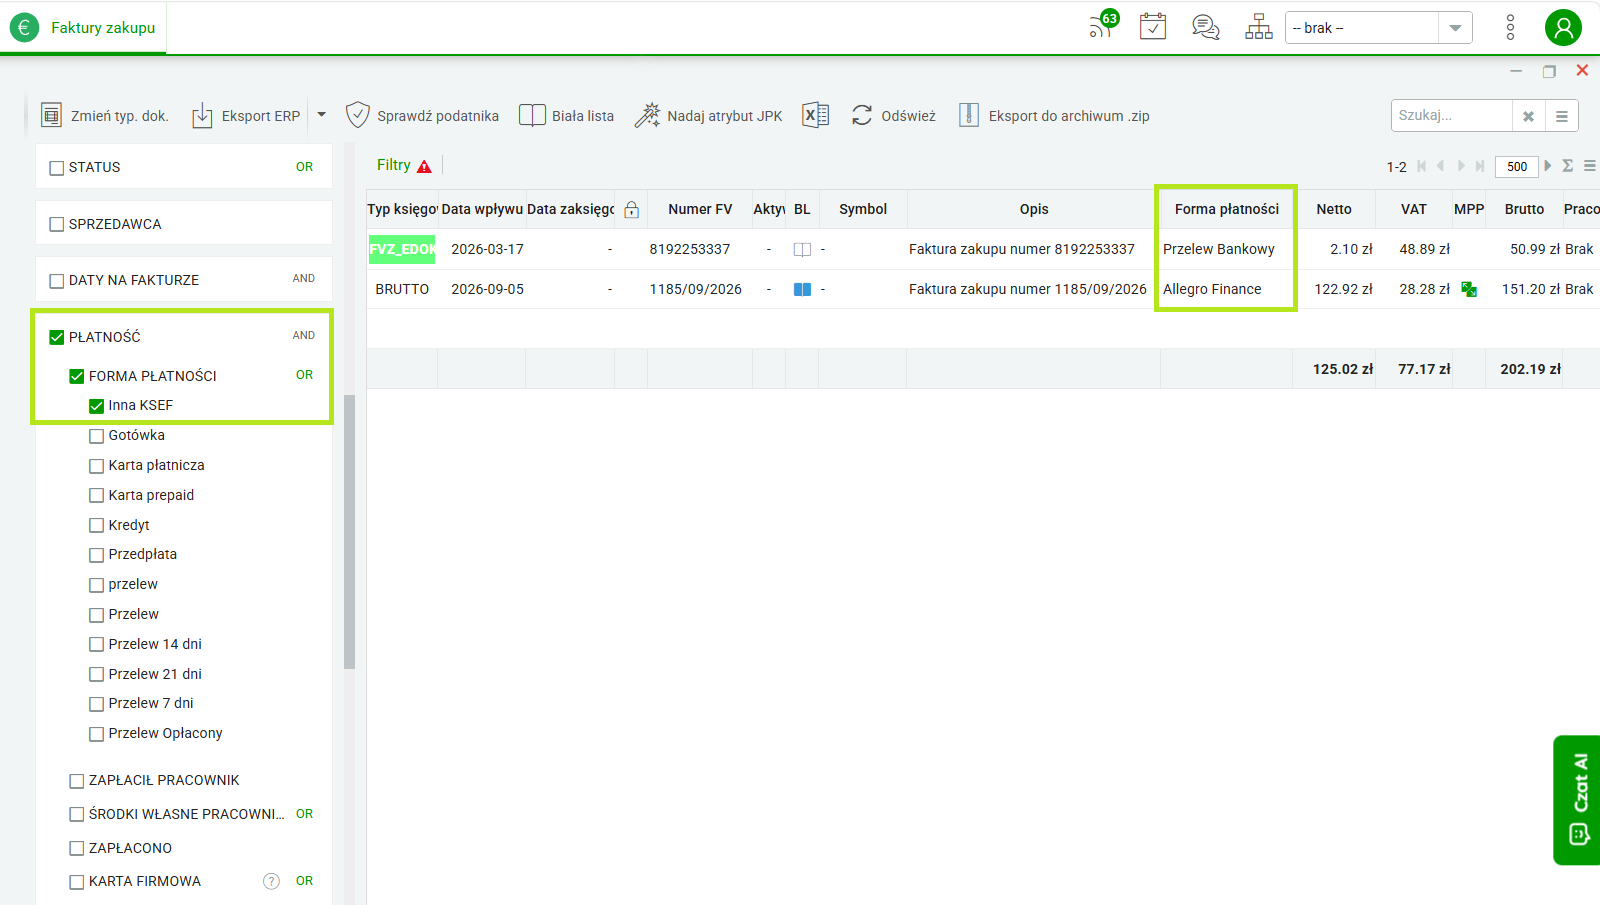The image size is (1600, 905).
Task: Check the SPRZEDAWCA filter checkbox
Action: pyautogui.click(x=57, y=225)
